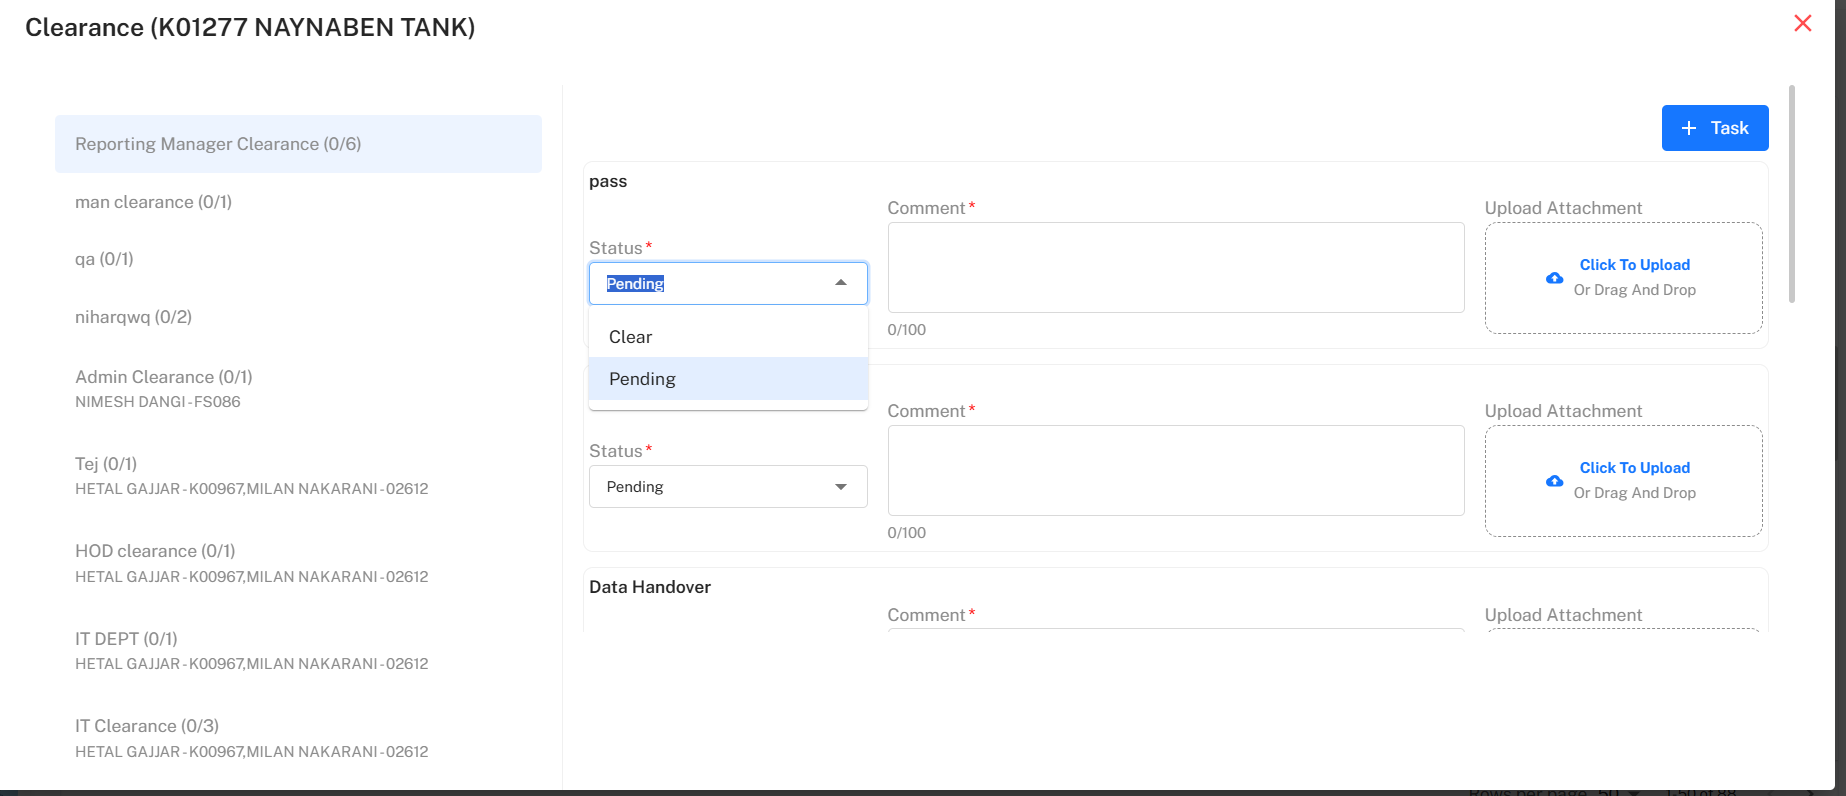Click the plus Task button
The image size is (1846, 796).
pyautogui.click(x=1714, y=128)
